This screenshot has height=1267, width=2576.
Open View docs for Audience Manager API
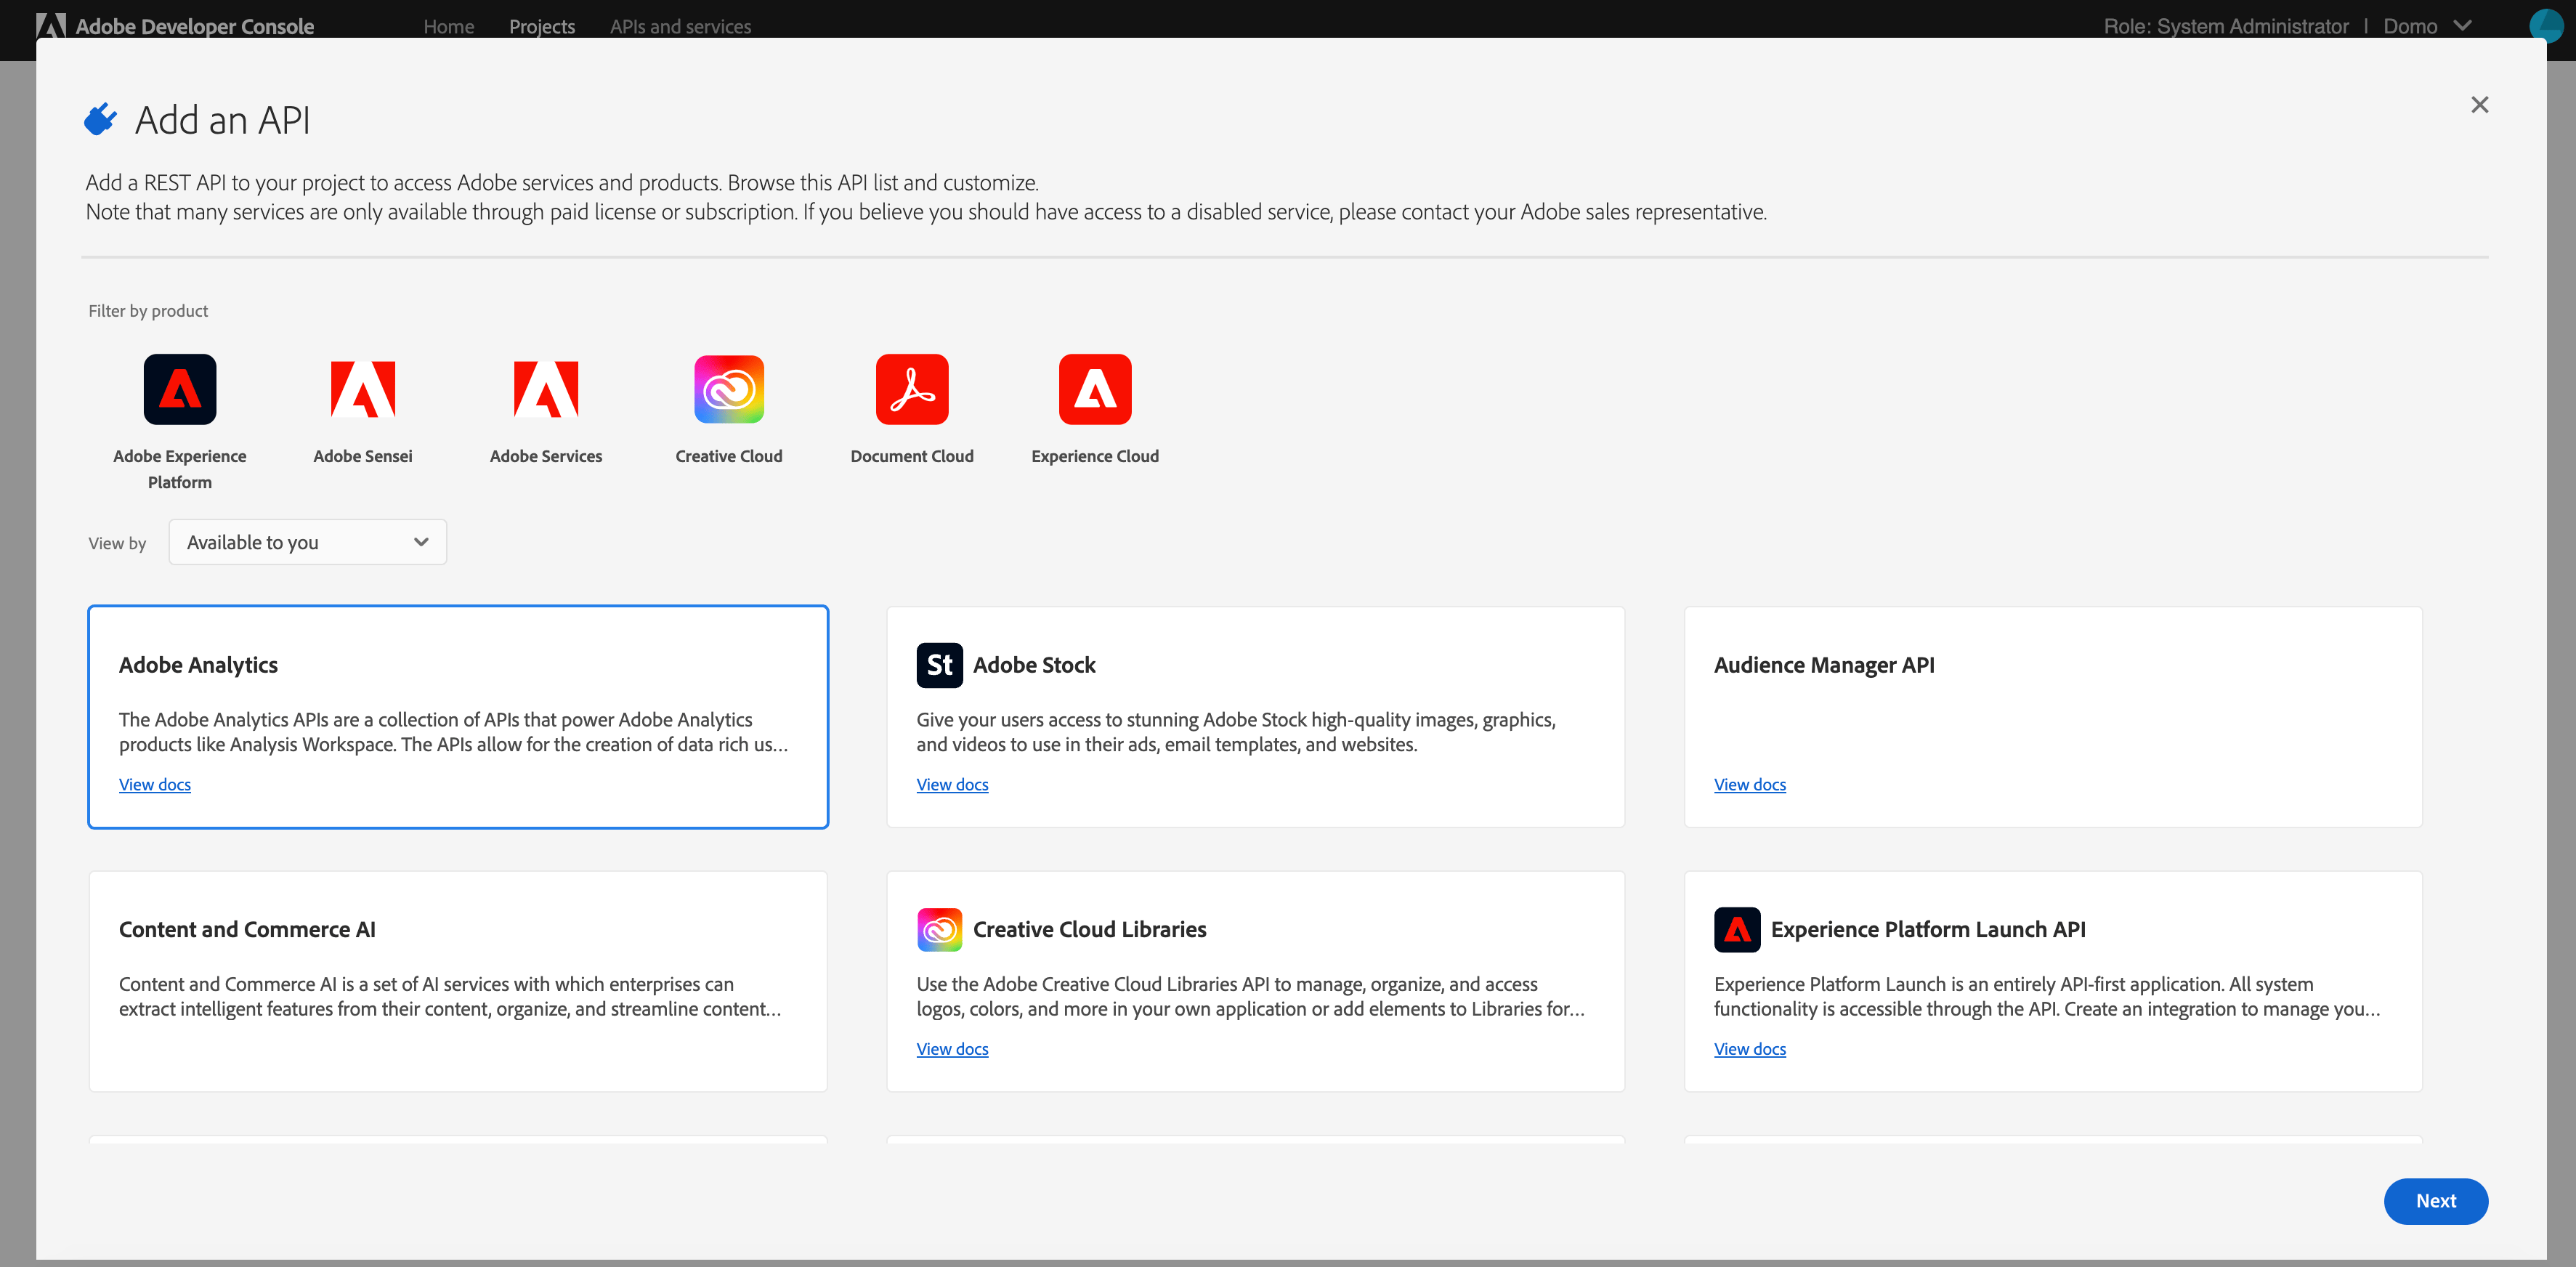[x=1750, y=785]
